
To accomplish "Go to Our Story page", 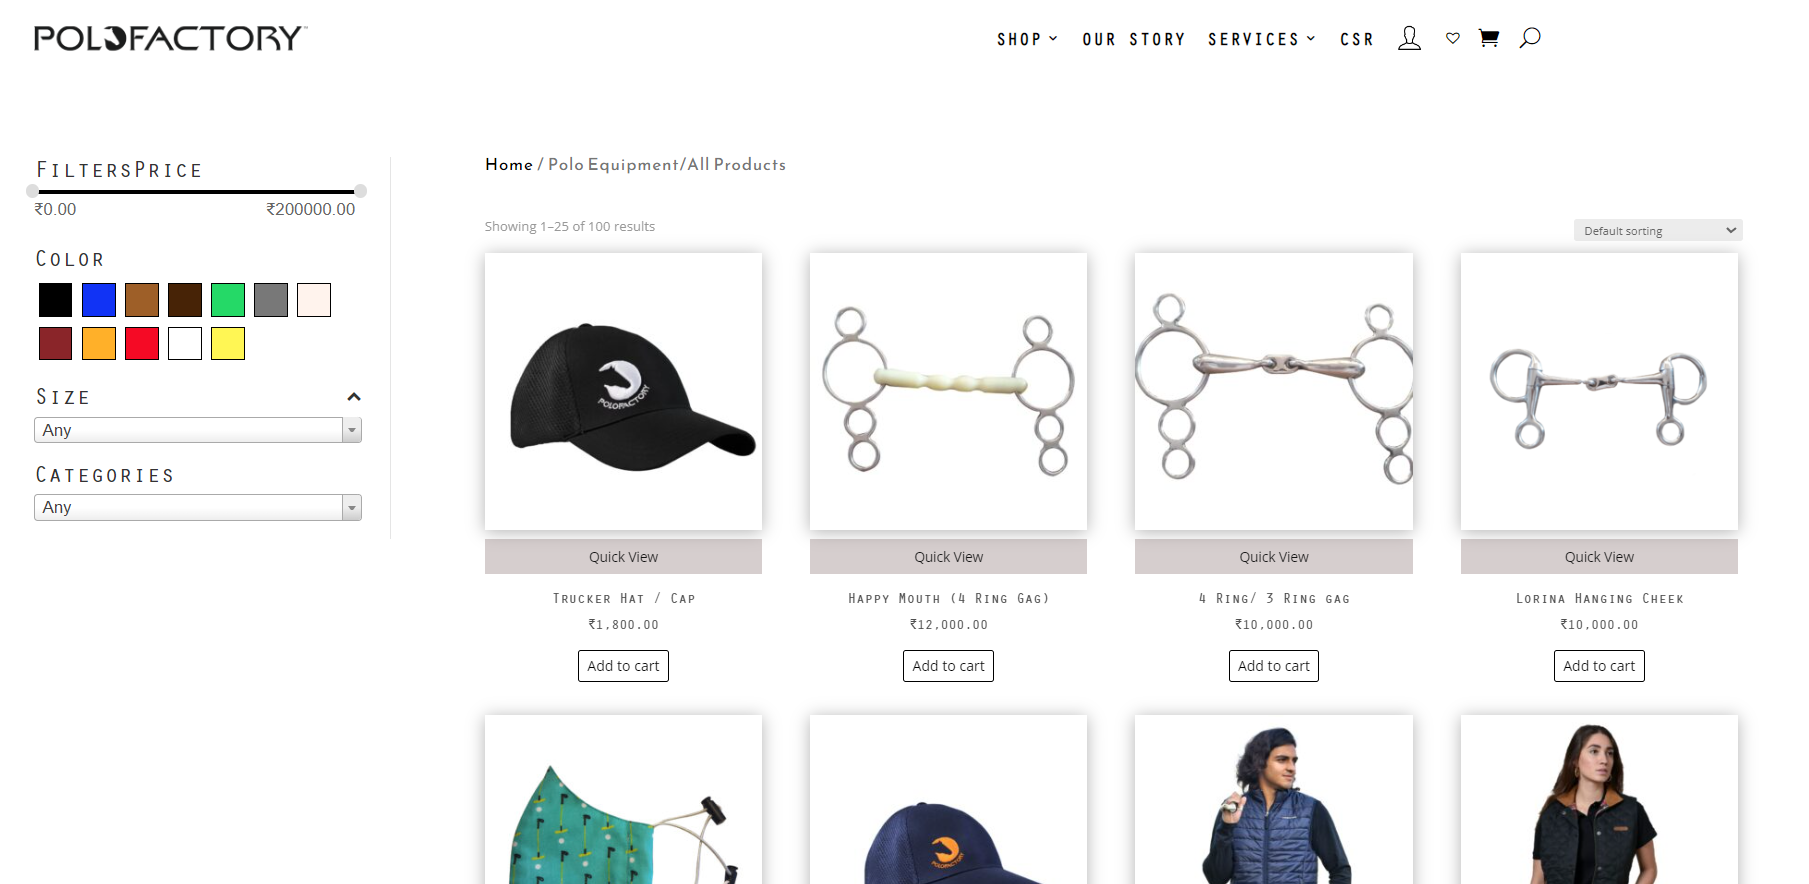I will (x=1133, y=39).
